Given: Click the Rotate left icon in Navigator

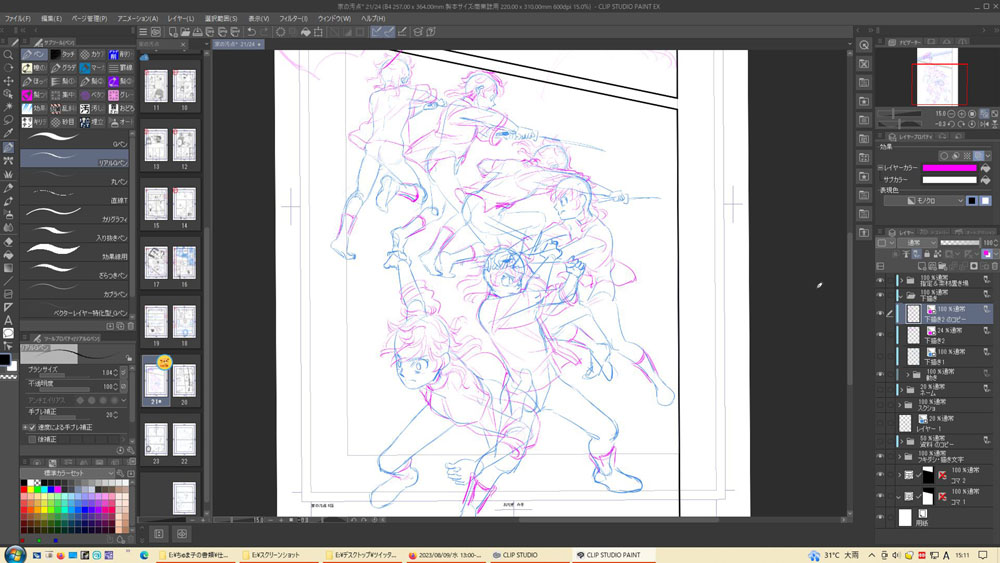Looking at the screenshot, I should pos(951,124).
